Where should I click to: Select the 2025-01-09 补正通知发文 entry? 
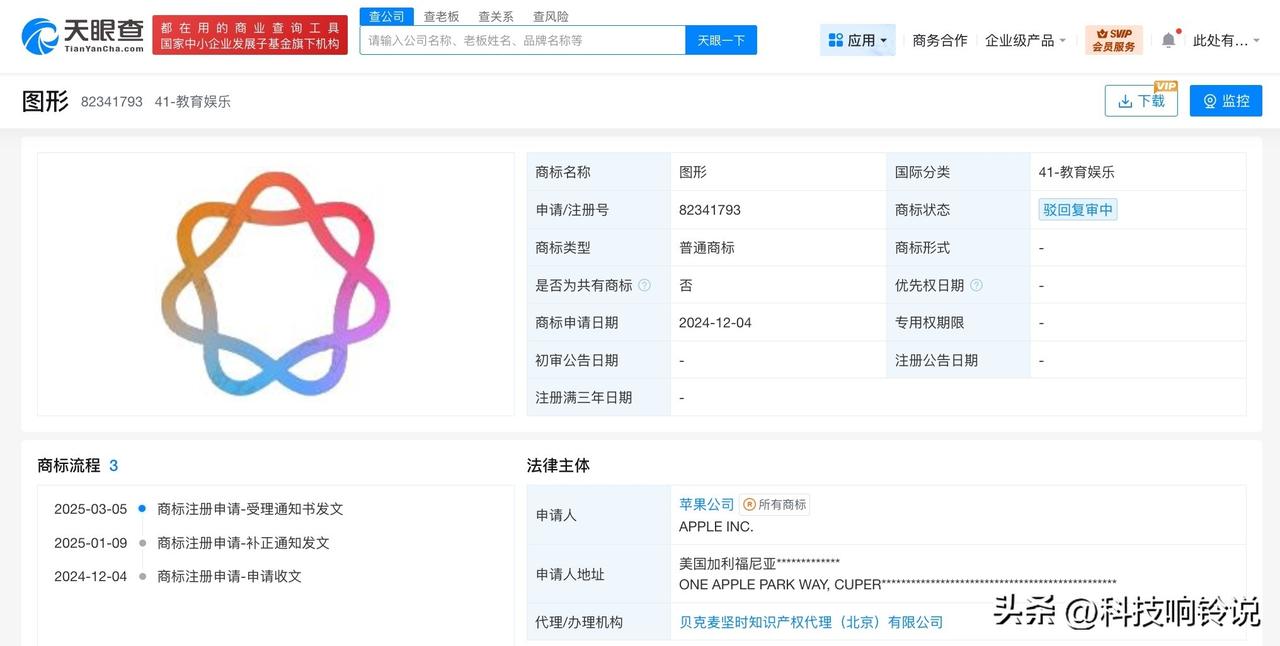click(x=191, y=543)
